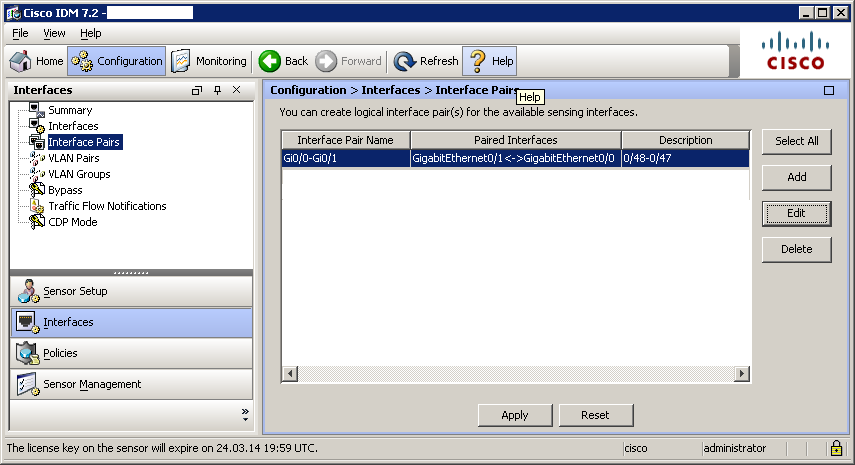This screenshot has height=465, width=855.
Task: Open the Sensor Management section
Action: (x=131, y=384)
